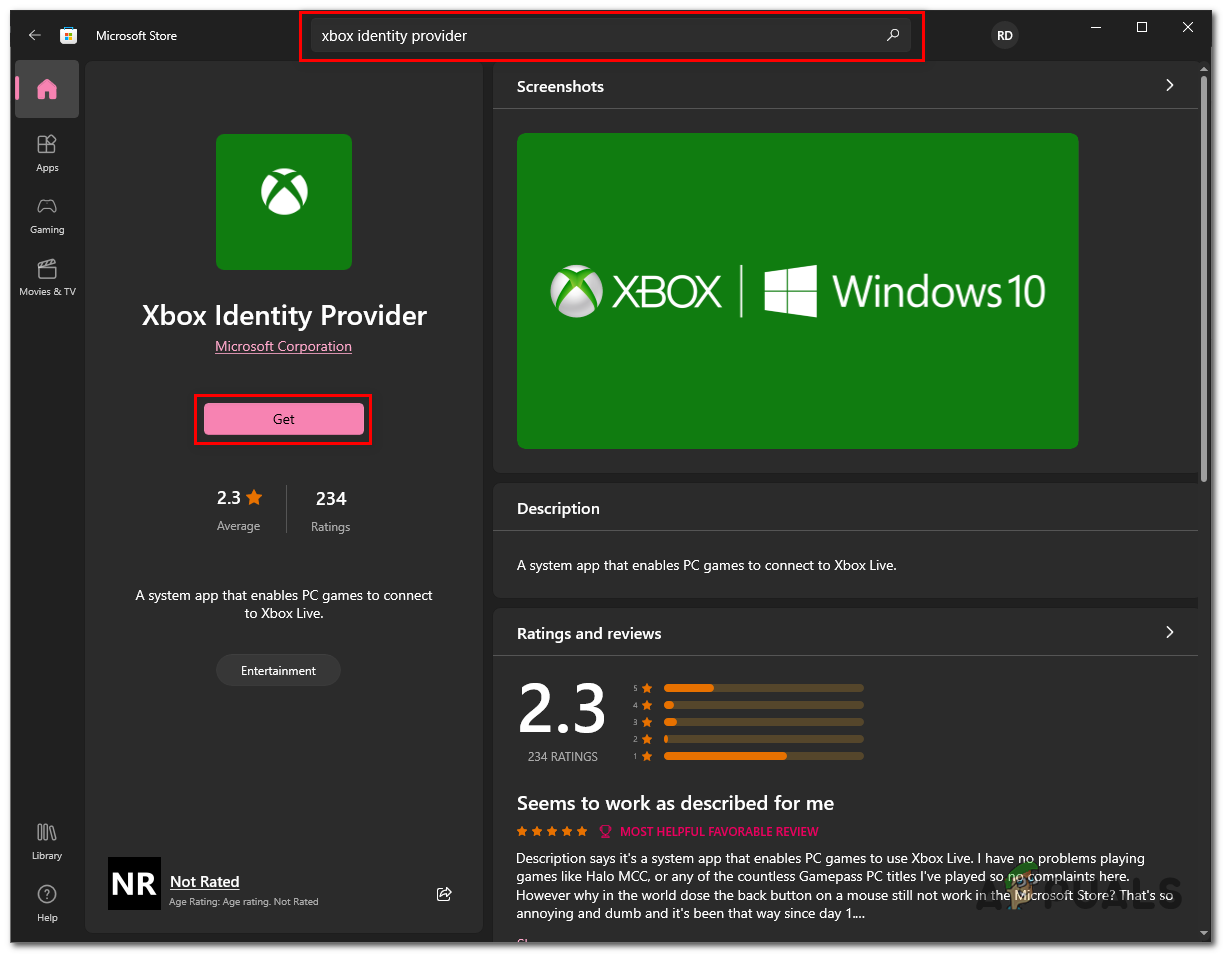Share this app via share icon
1223x954 pixels.
coord(444,894)
